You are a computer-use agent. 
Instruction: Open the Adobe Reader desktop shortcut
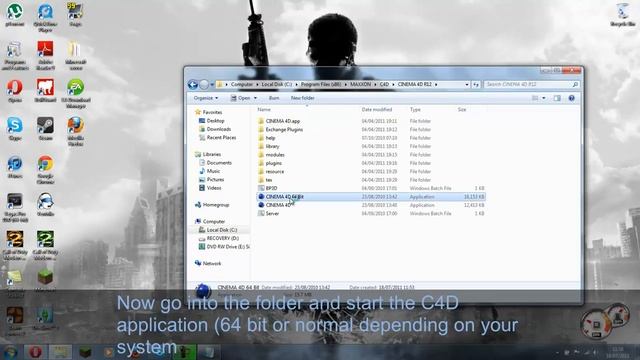coord(45,55)
